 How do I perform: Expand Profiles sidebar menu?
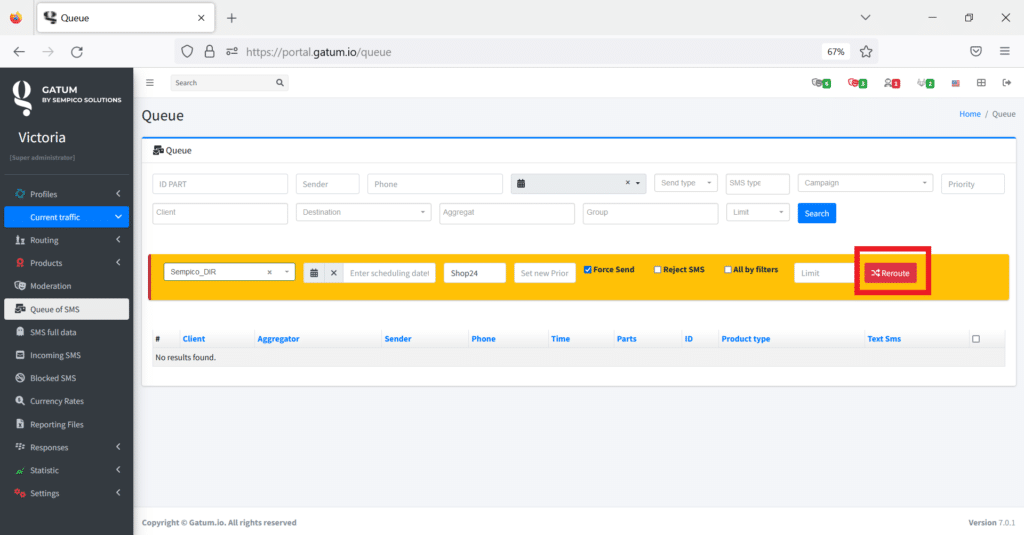67,194
